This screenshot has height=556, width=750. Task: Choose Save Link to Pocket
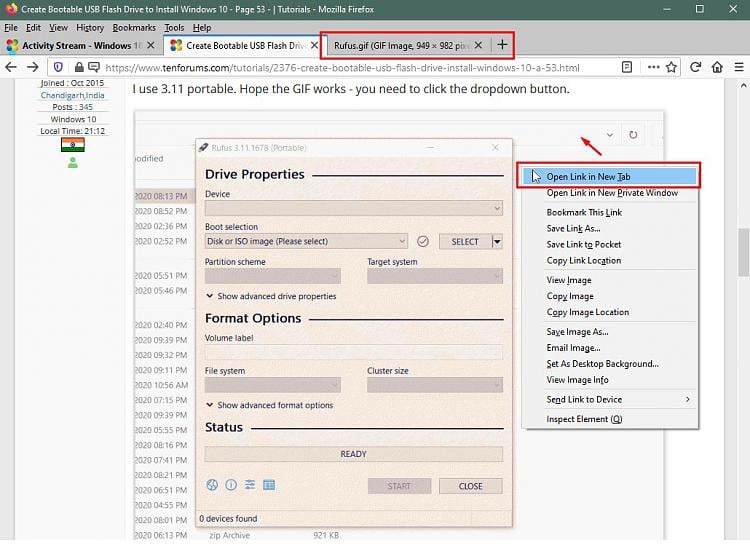610,245
